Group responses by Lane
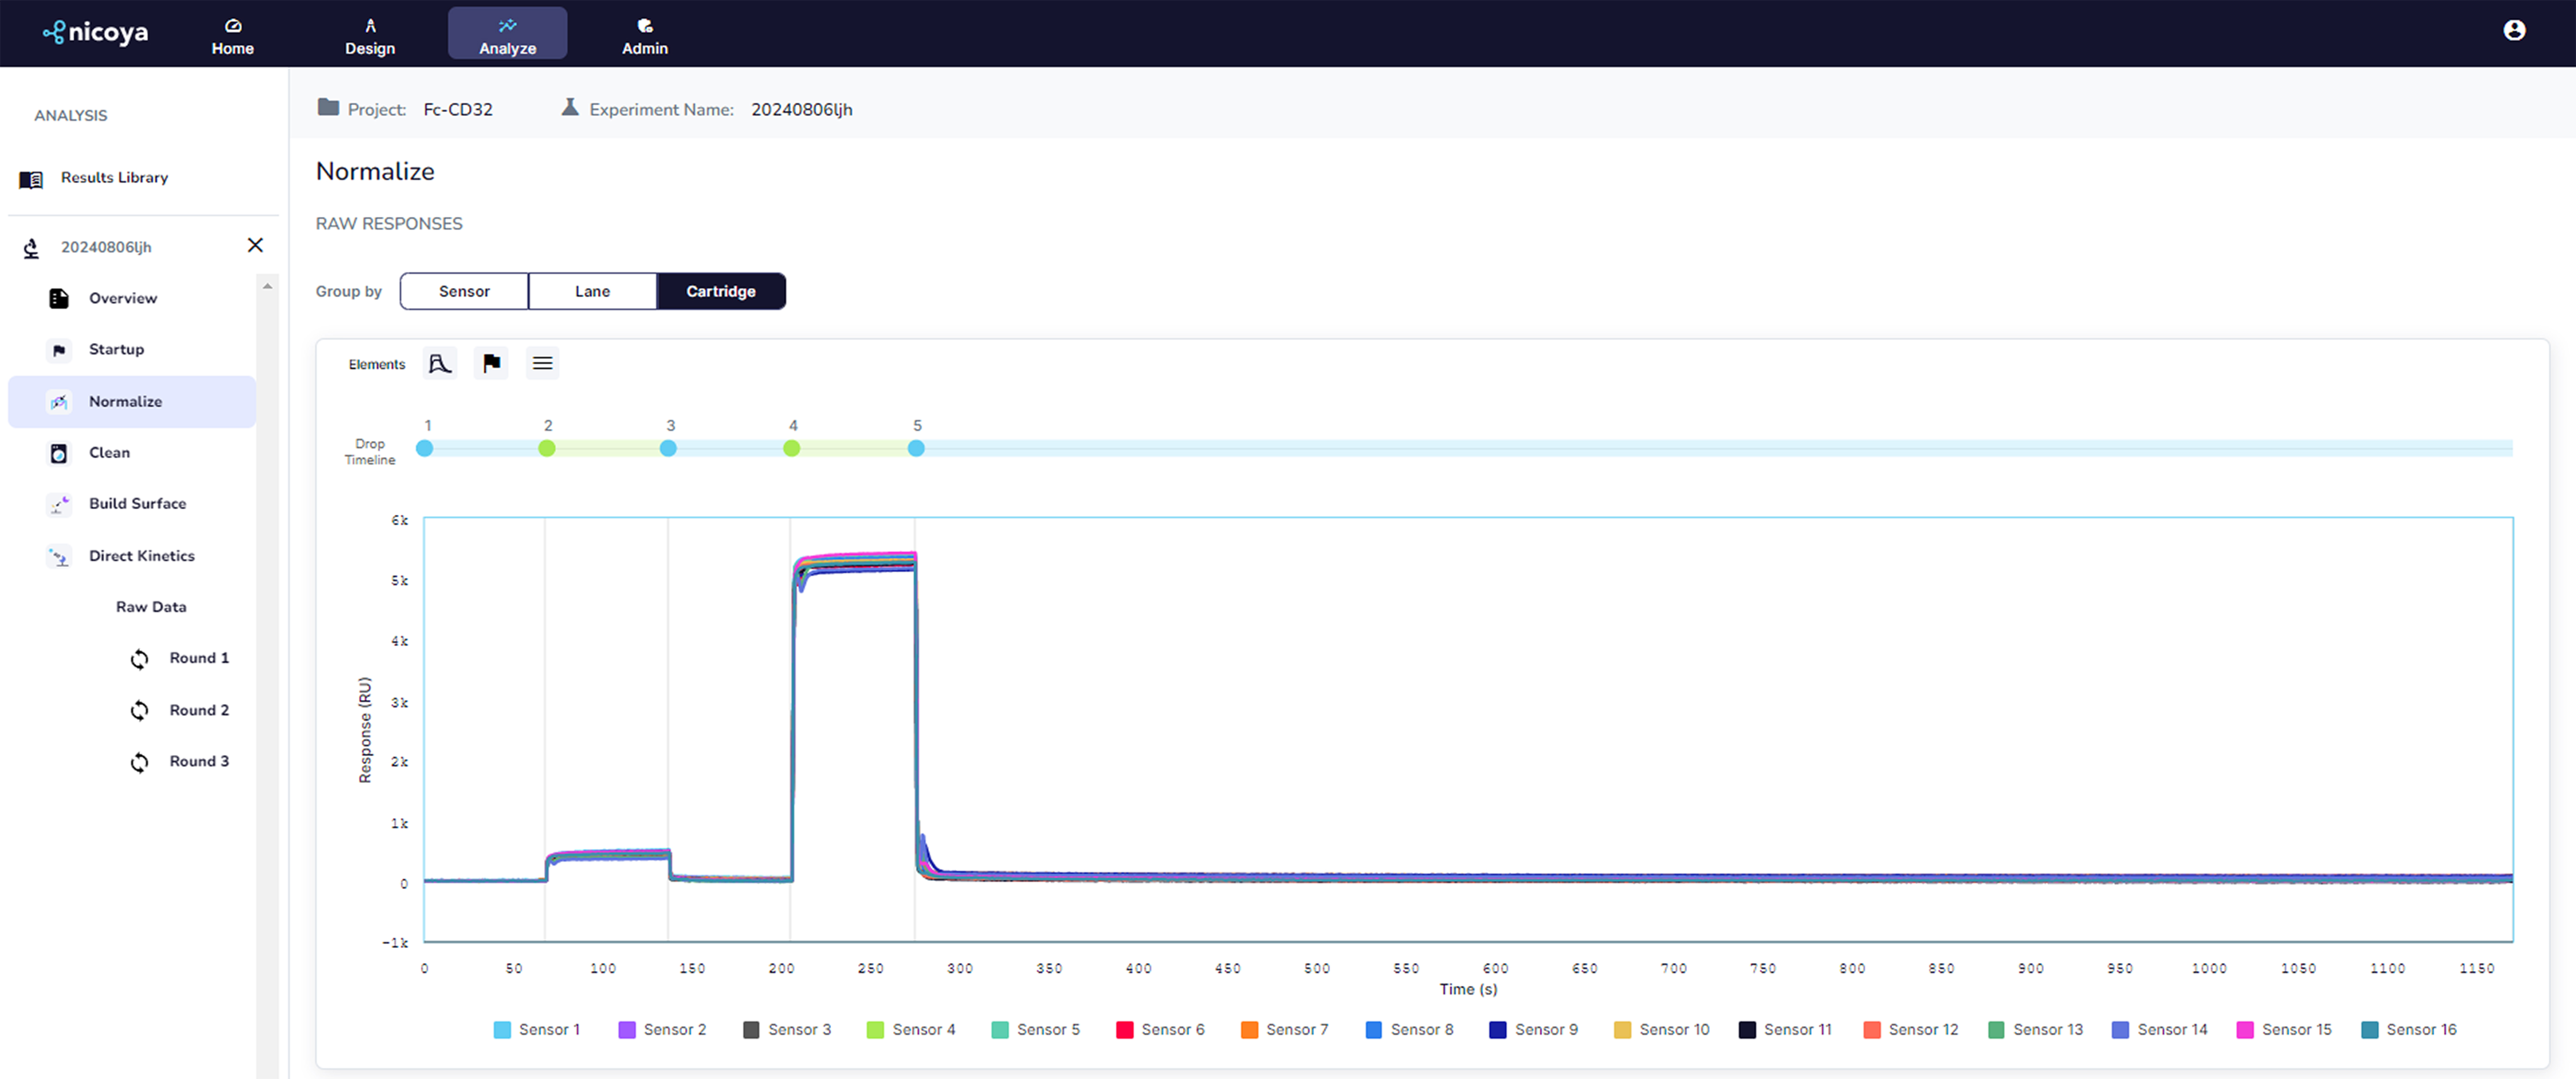Screen dimensions: 2576x1079 [592, 291]
